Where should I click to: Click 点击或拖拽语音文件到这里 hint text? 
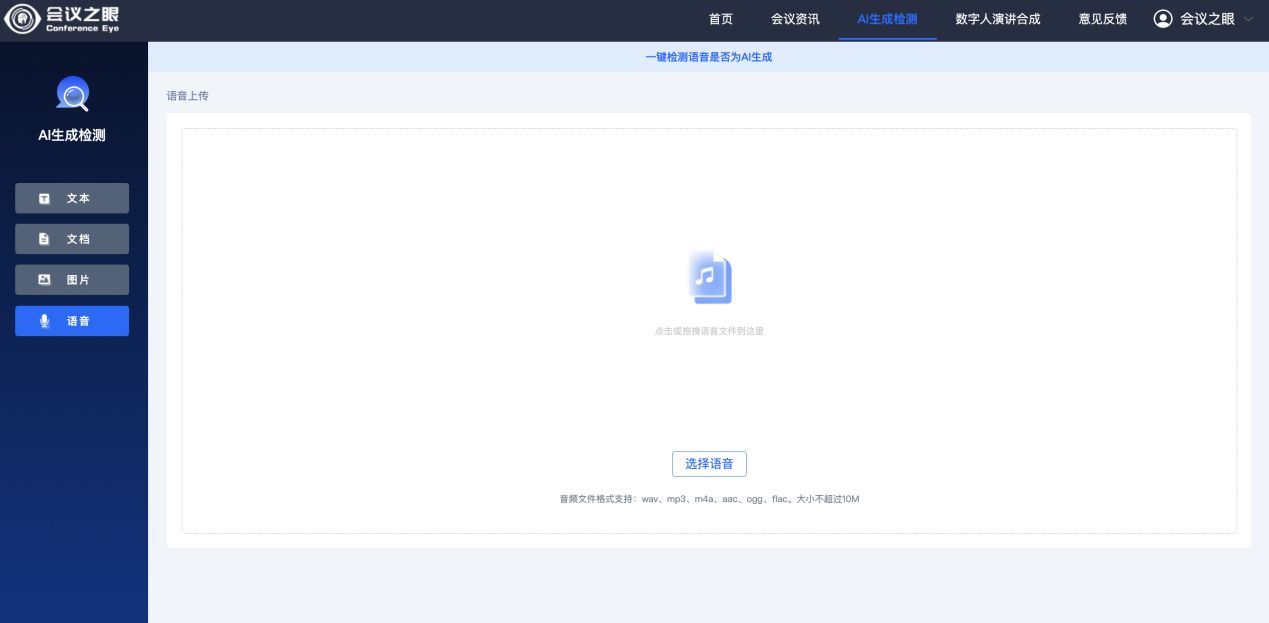point(709,331)
